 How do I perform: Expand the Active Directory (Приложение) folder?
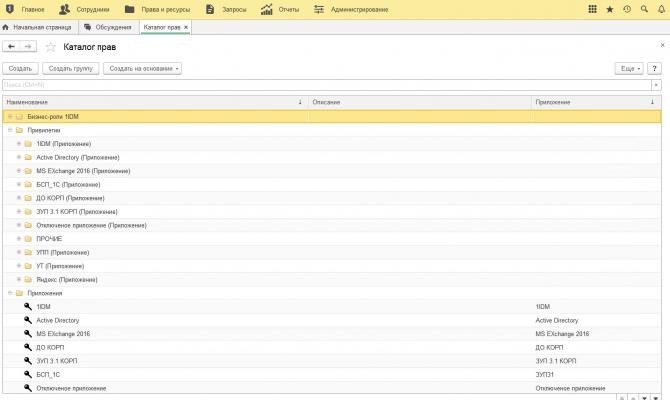coord(19,157)
